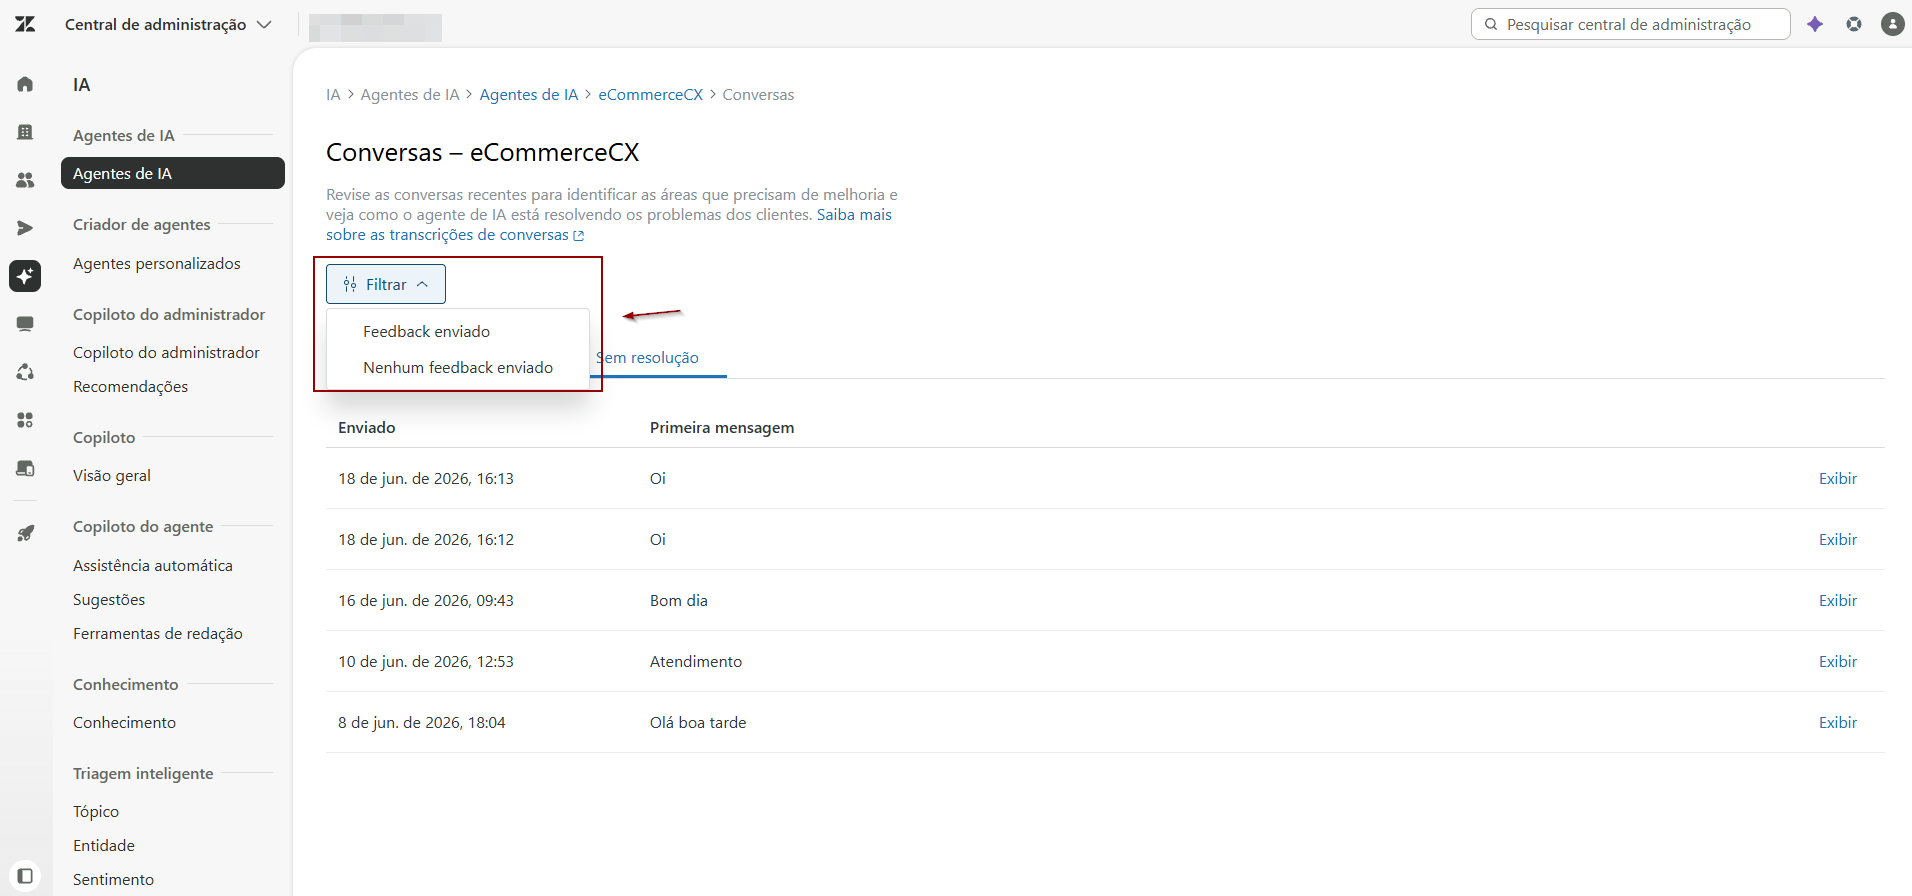The width and height of the screenshot is (1912, 896).
Task: Open the Home icon in left rail
Action: [x=25, y=84]
